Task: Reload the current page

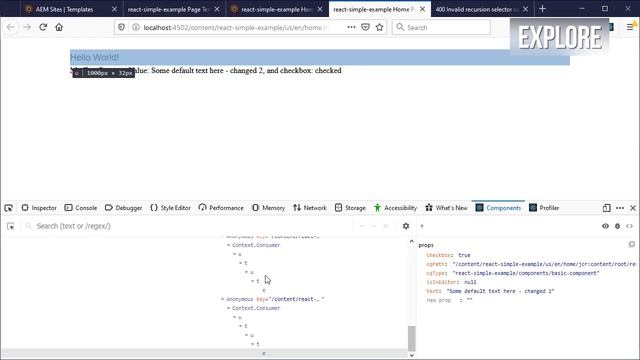Action: click(x=43, y=27)
